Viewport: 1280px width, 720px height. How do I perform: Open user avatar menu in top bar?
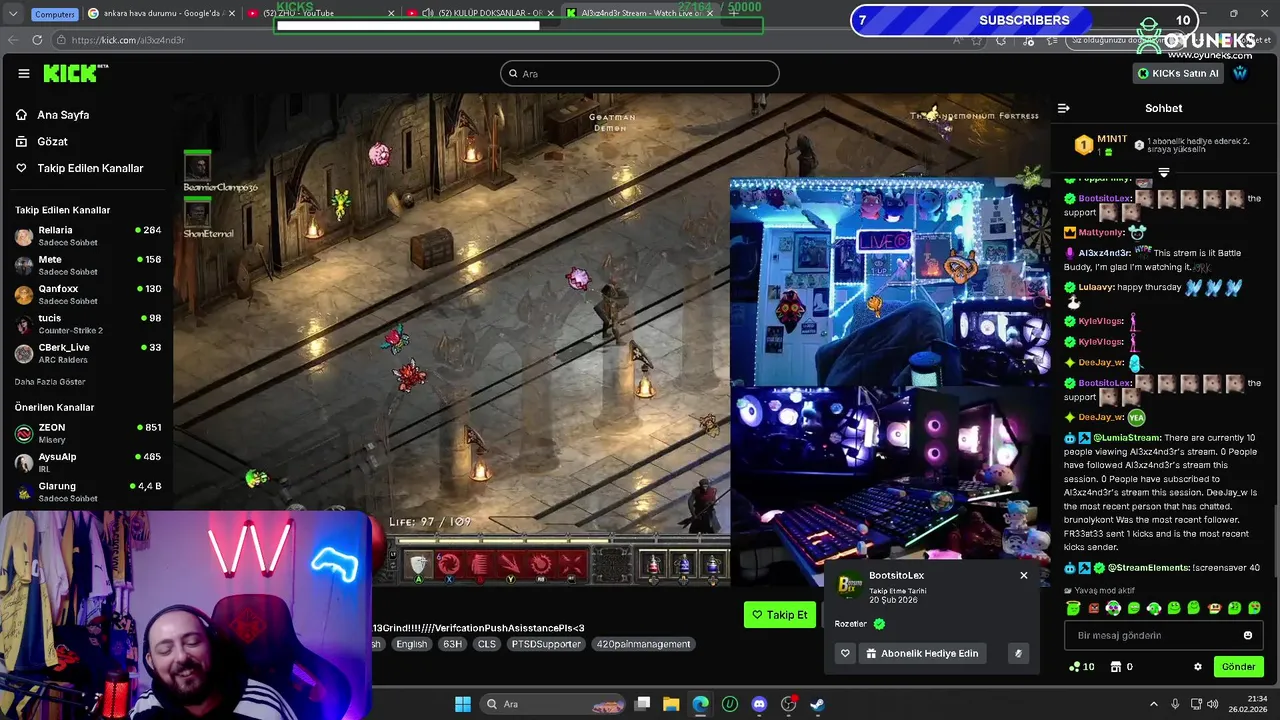coord(1240,73)
